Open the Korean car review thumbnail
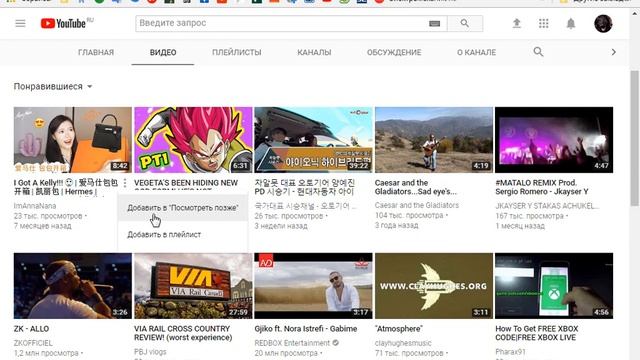 coord(313,140)
